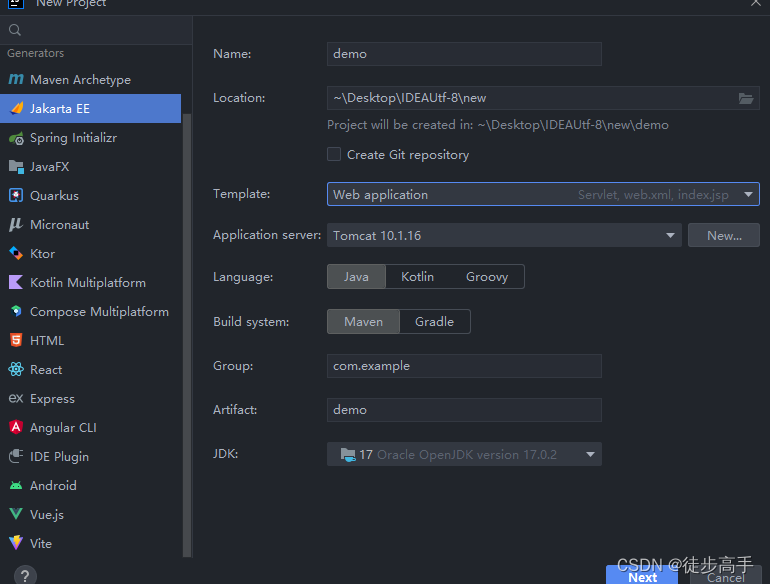Select the Express list entry
The height and width of the screenshot is (584, 770).
[x=91, y=398]
